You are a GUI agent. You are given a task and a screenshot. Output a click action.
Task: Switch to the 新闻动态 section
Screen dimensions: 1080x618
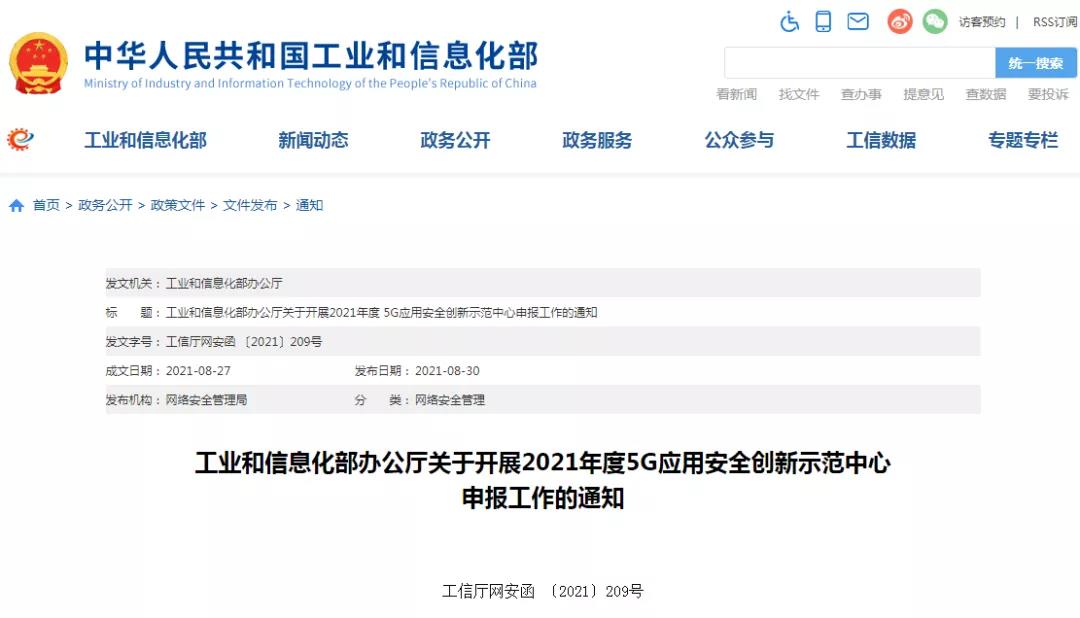(x=313, y=141)
